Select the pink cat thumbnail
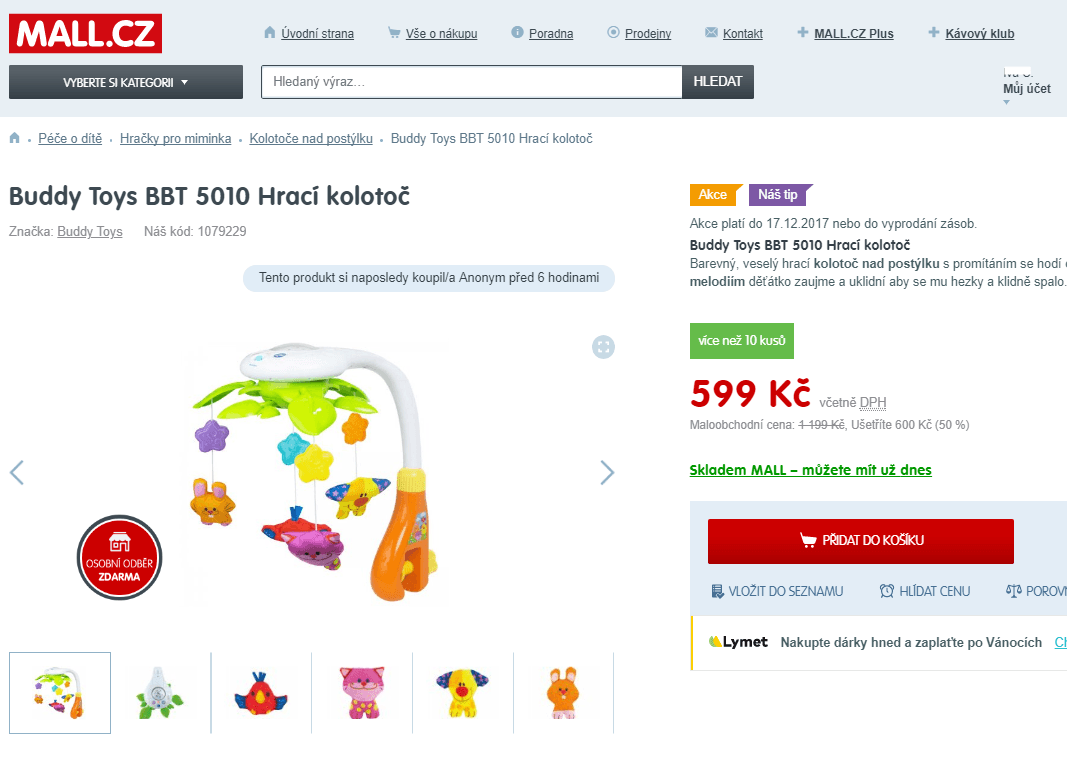1067x767 pixels. 362,692
